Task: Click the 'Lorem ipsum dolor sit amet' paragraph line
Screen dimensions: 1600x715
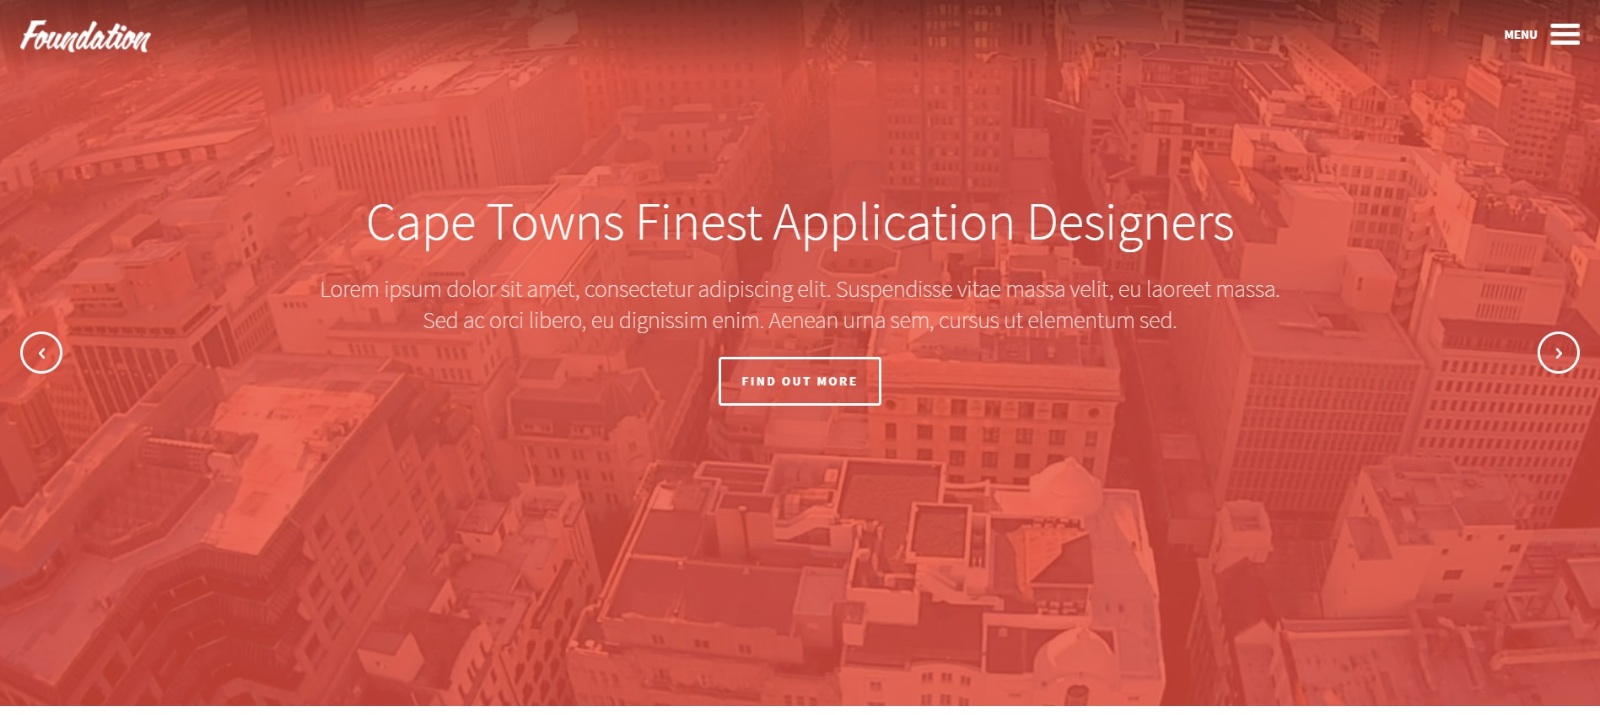Action: pyautogui.click(x=800, y=290)
